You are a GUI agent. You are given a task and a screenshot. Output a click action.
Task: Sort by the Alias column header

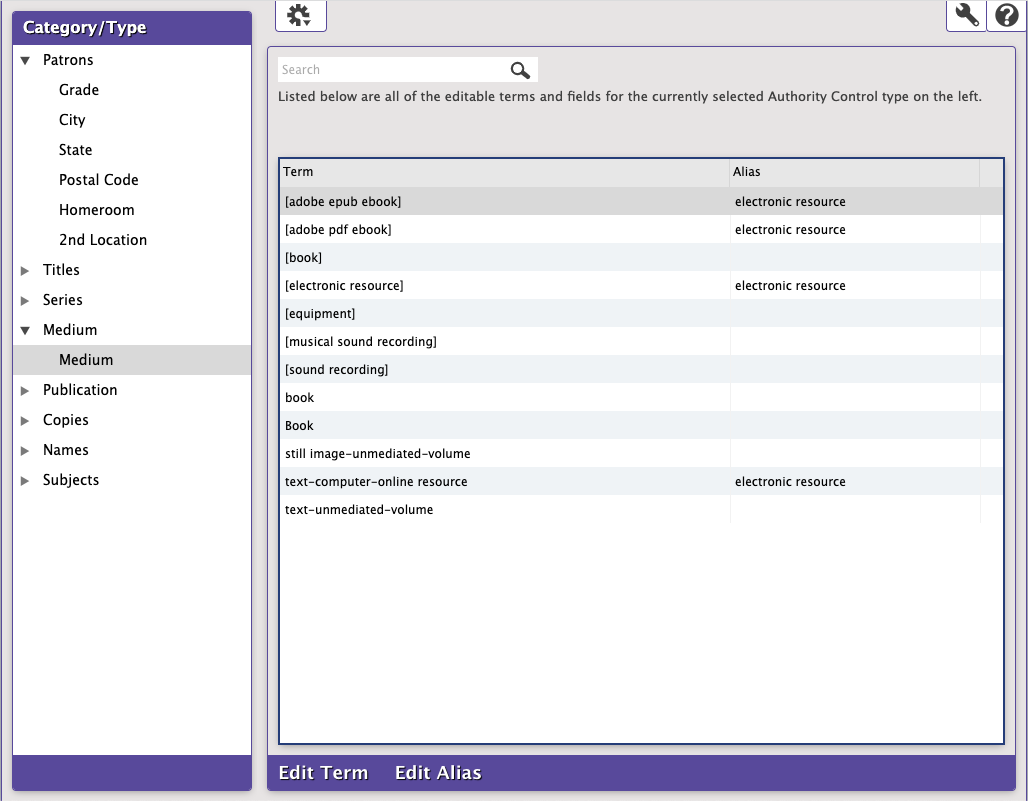tap(854, 172)
